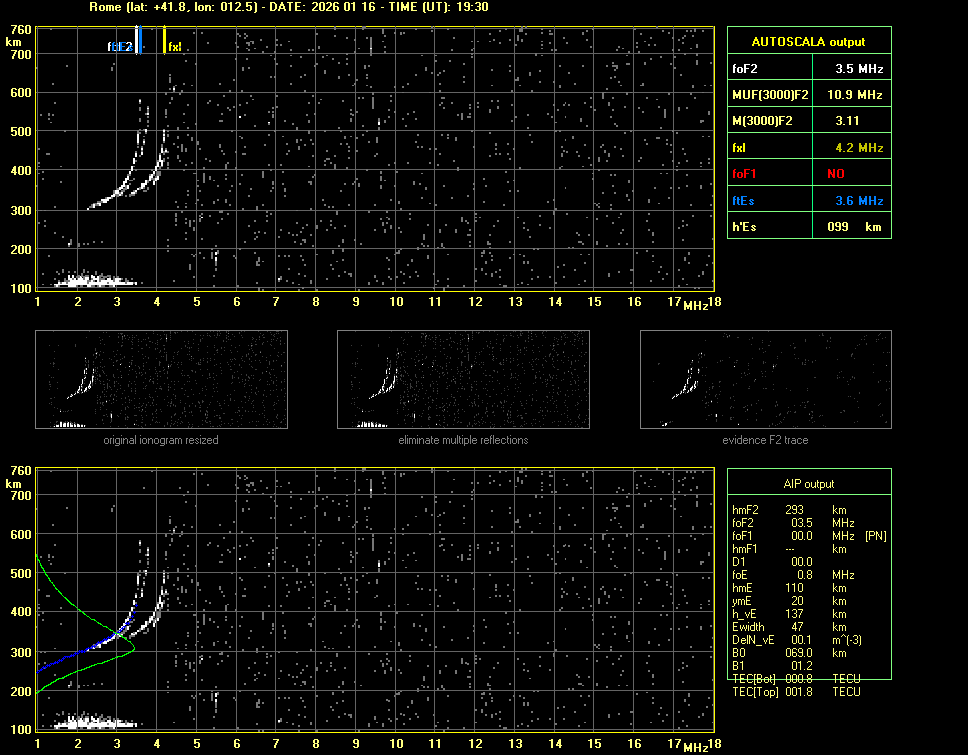Click the yellow fxI marker label
The image size is (968, 755).
(x=174, y=47)
